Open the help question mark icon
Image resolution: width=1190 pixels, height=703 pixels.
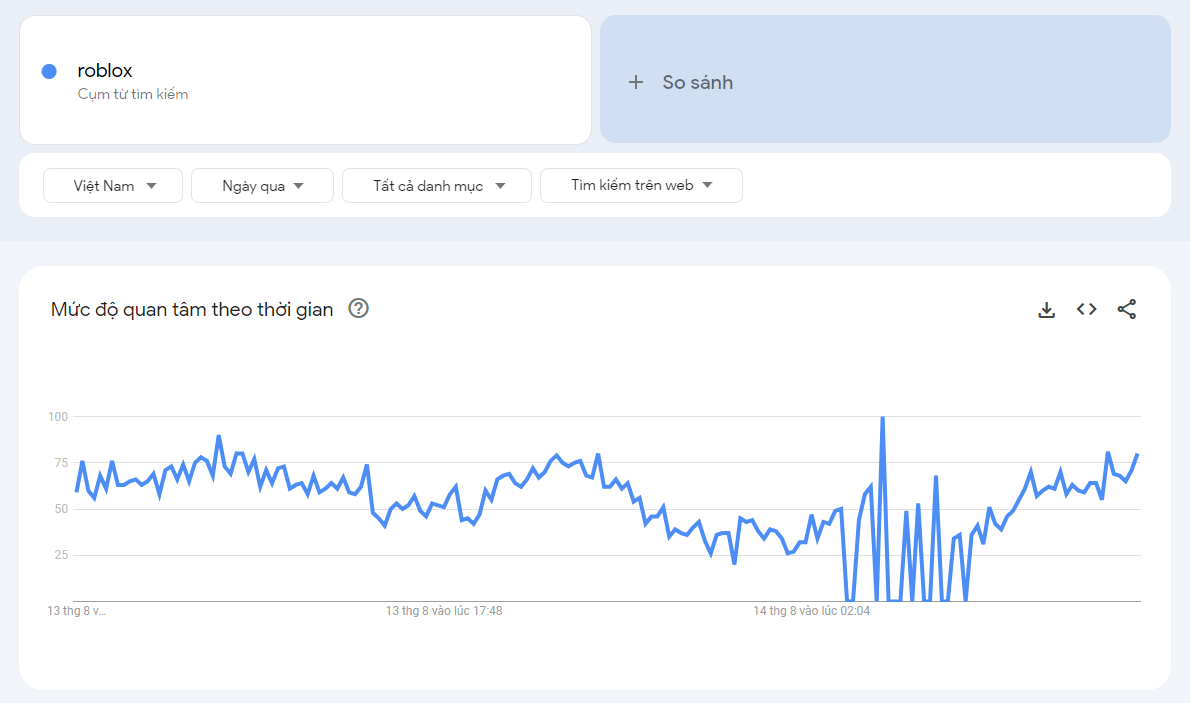coord(358,309)
